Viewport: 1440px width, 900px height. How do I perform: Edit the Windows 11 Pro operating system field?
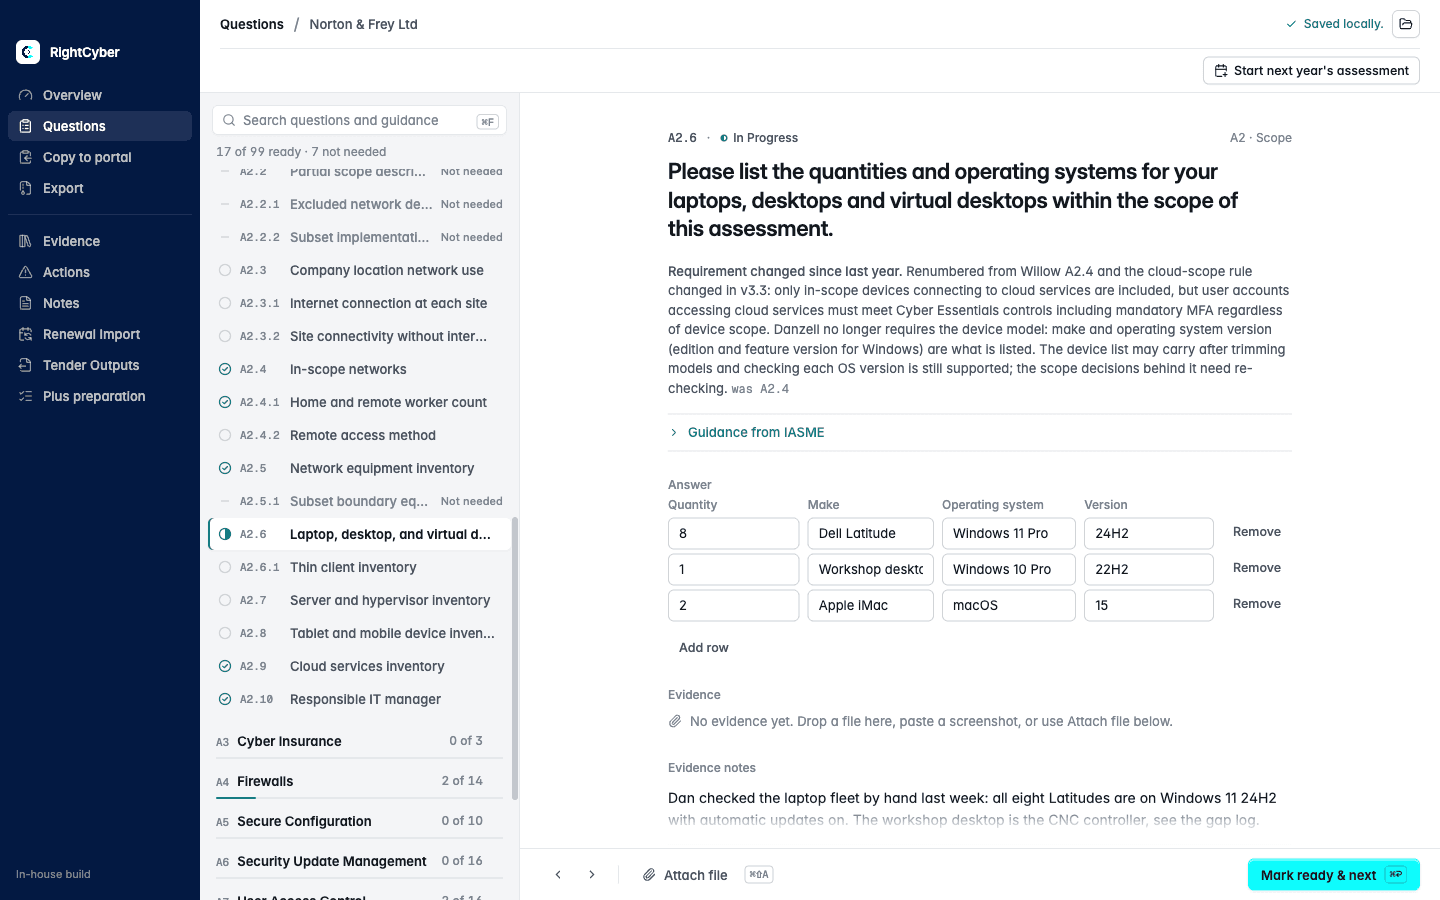tap(1008, 533)
